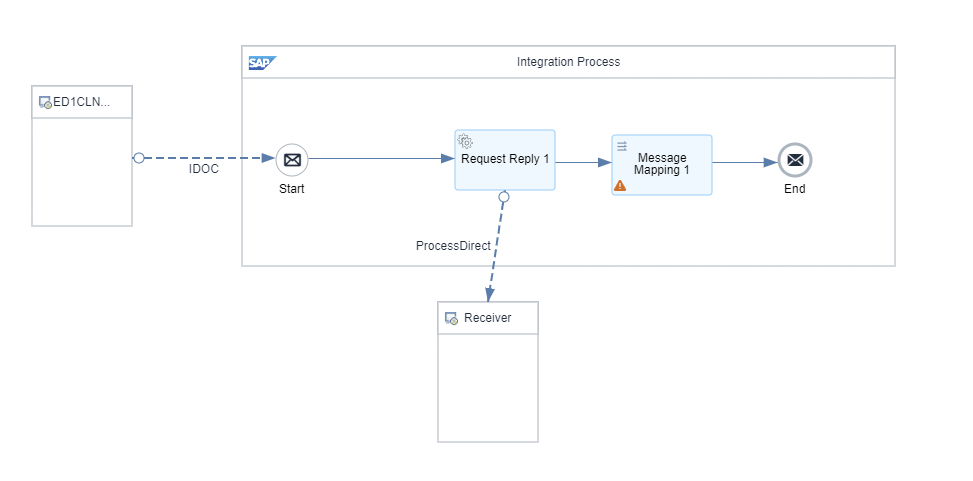Click the gear icon on Request Reply 1

(x=465, y=141)
